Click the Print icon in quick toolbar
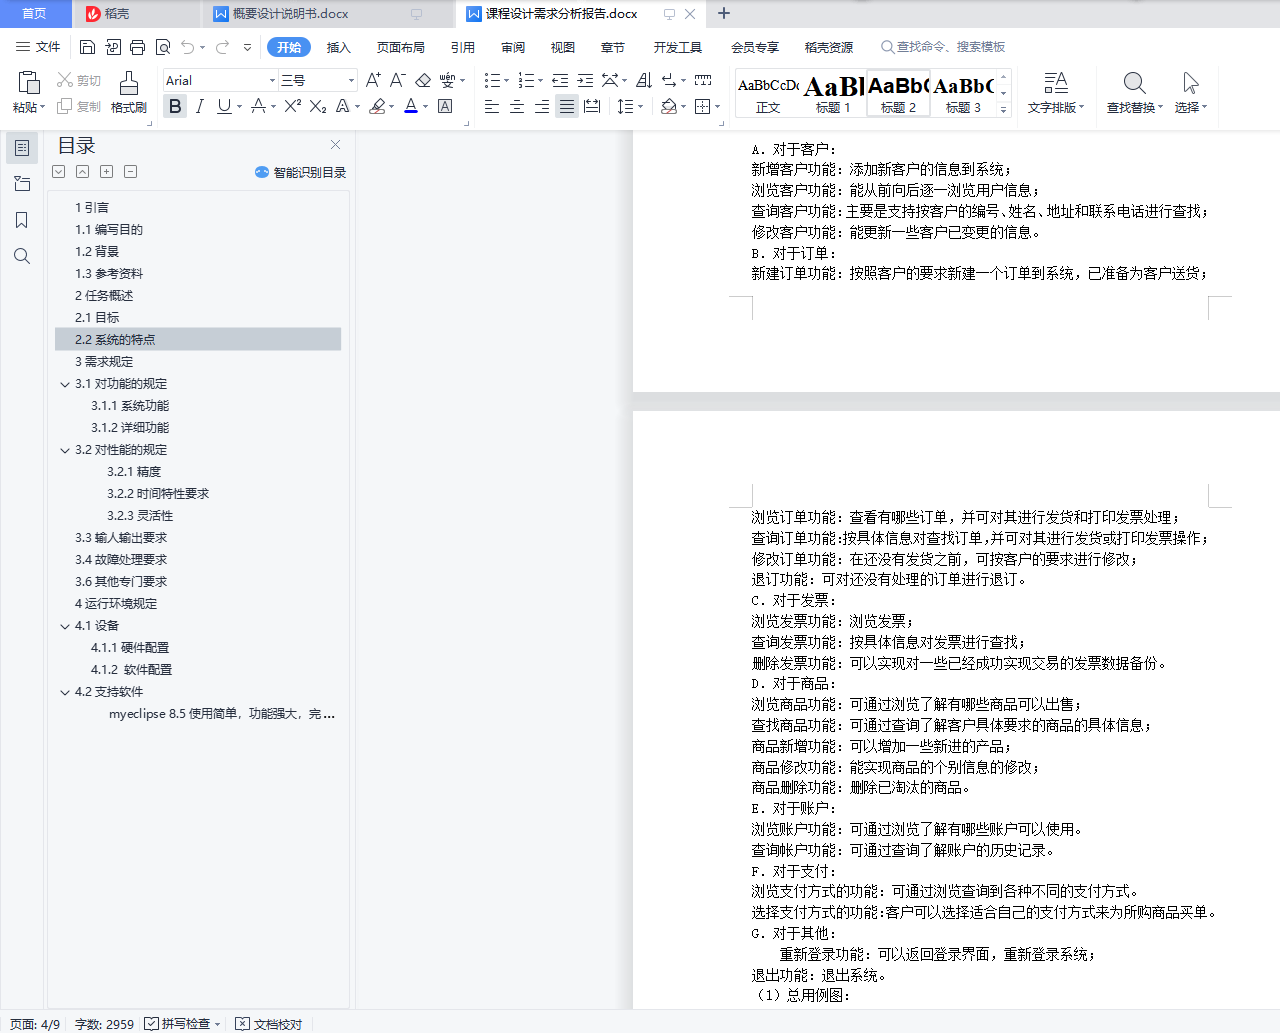The image size is (1280, 1033). (x=138, y=47)
